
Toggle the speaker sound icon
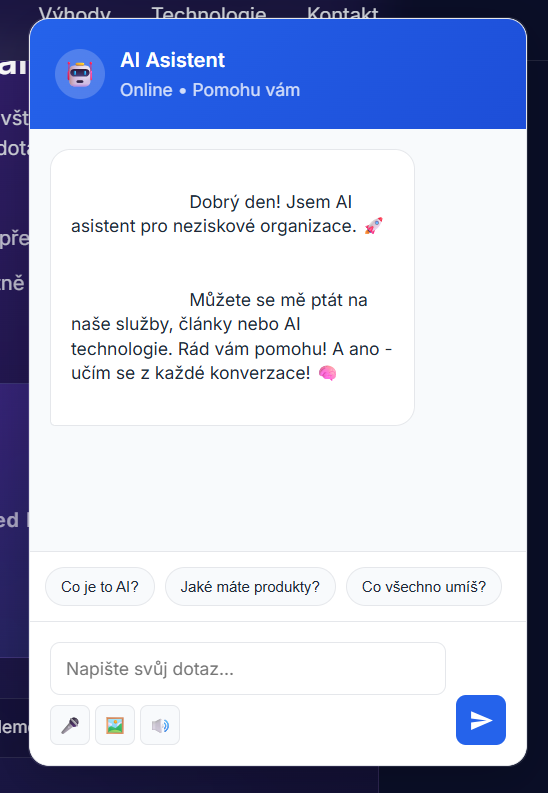click(x=160, y=725)
